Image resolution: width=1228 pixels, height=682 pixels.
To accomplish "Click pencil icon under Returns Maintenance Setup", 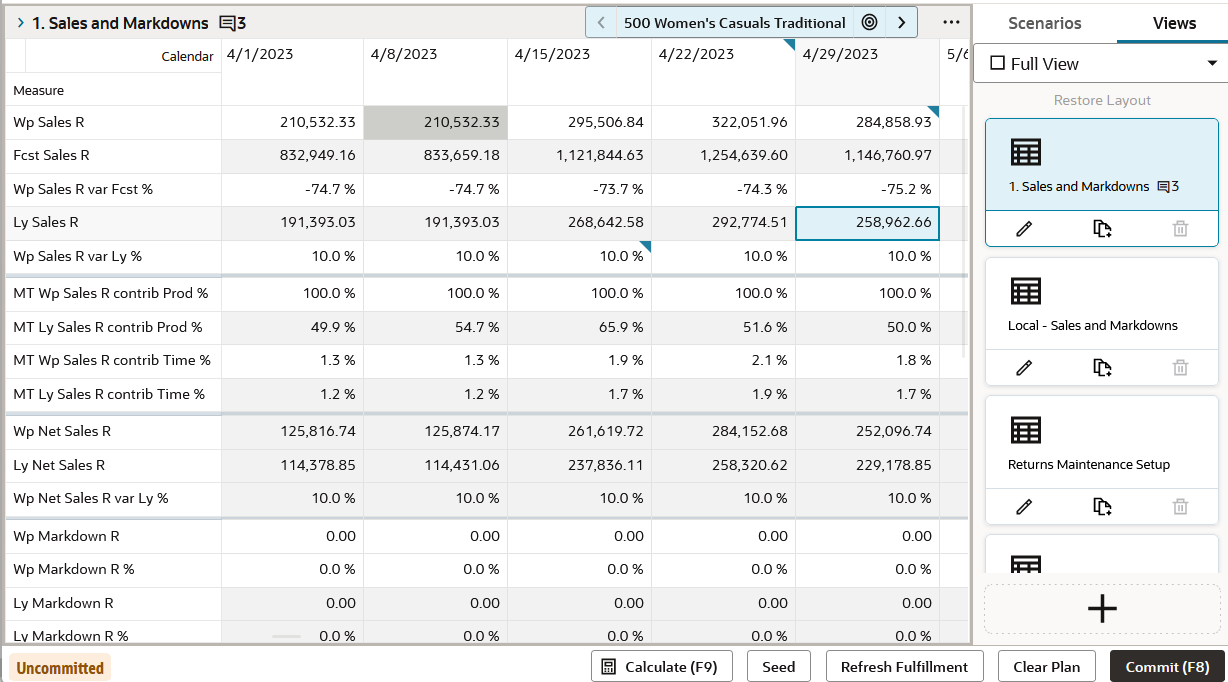I will pos(1024,507).
